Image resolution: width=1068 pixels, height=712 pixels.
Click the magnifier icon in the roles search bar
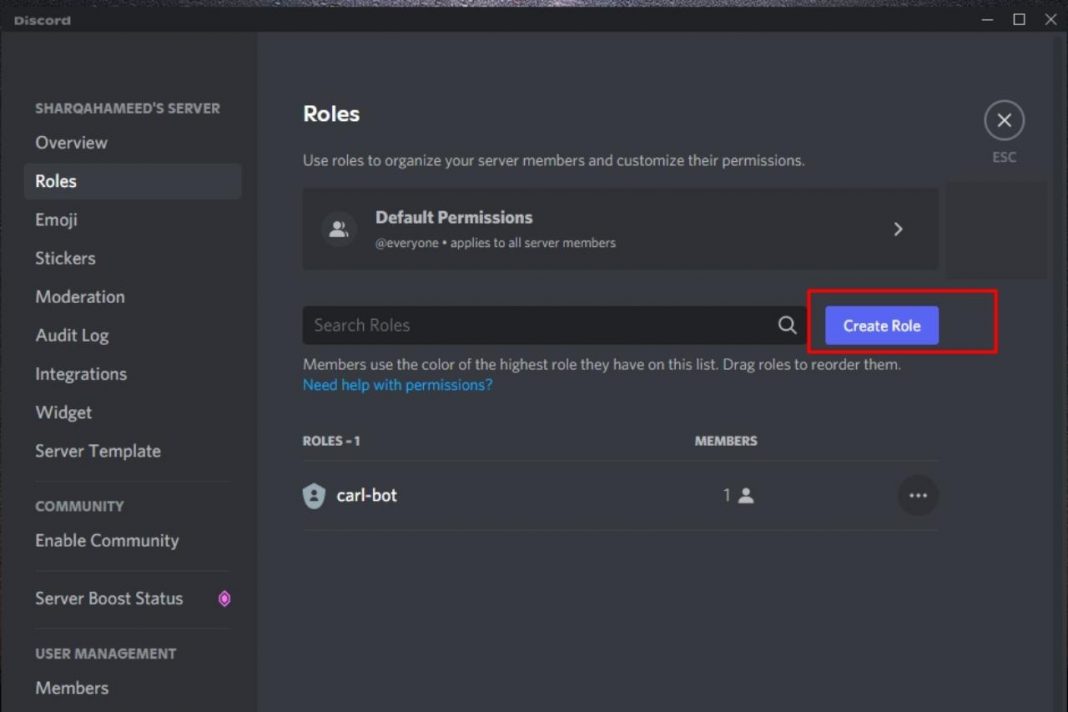point(786,325)
